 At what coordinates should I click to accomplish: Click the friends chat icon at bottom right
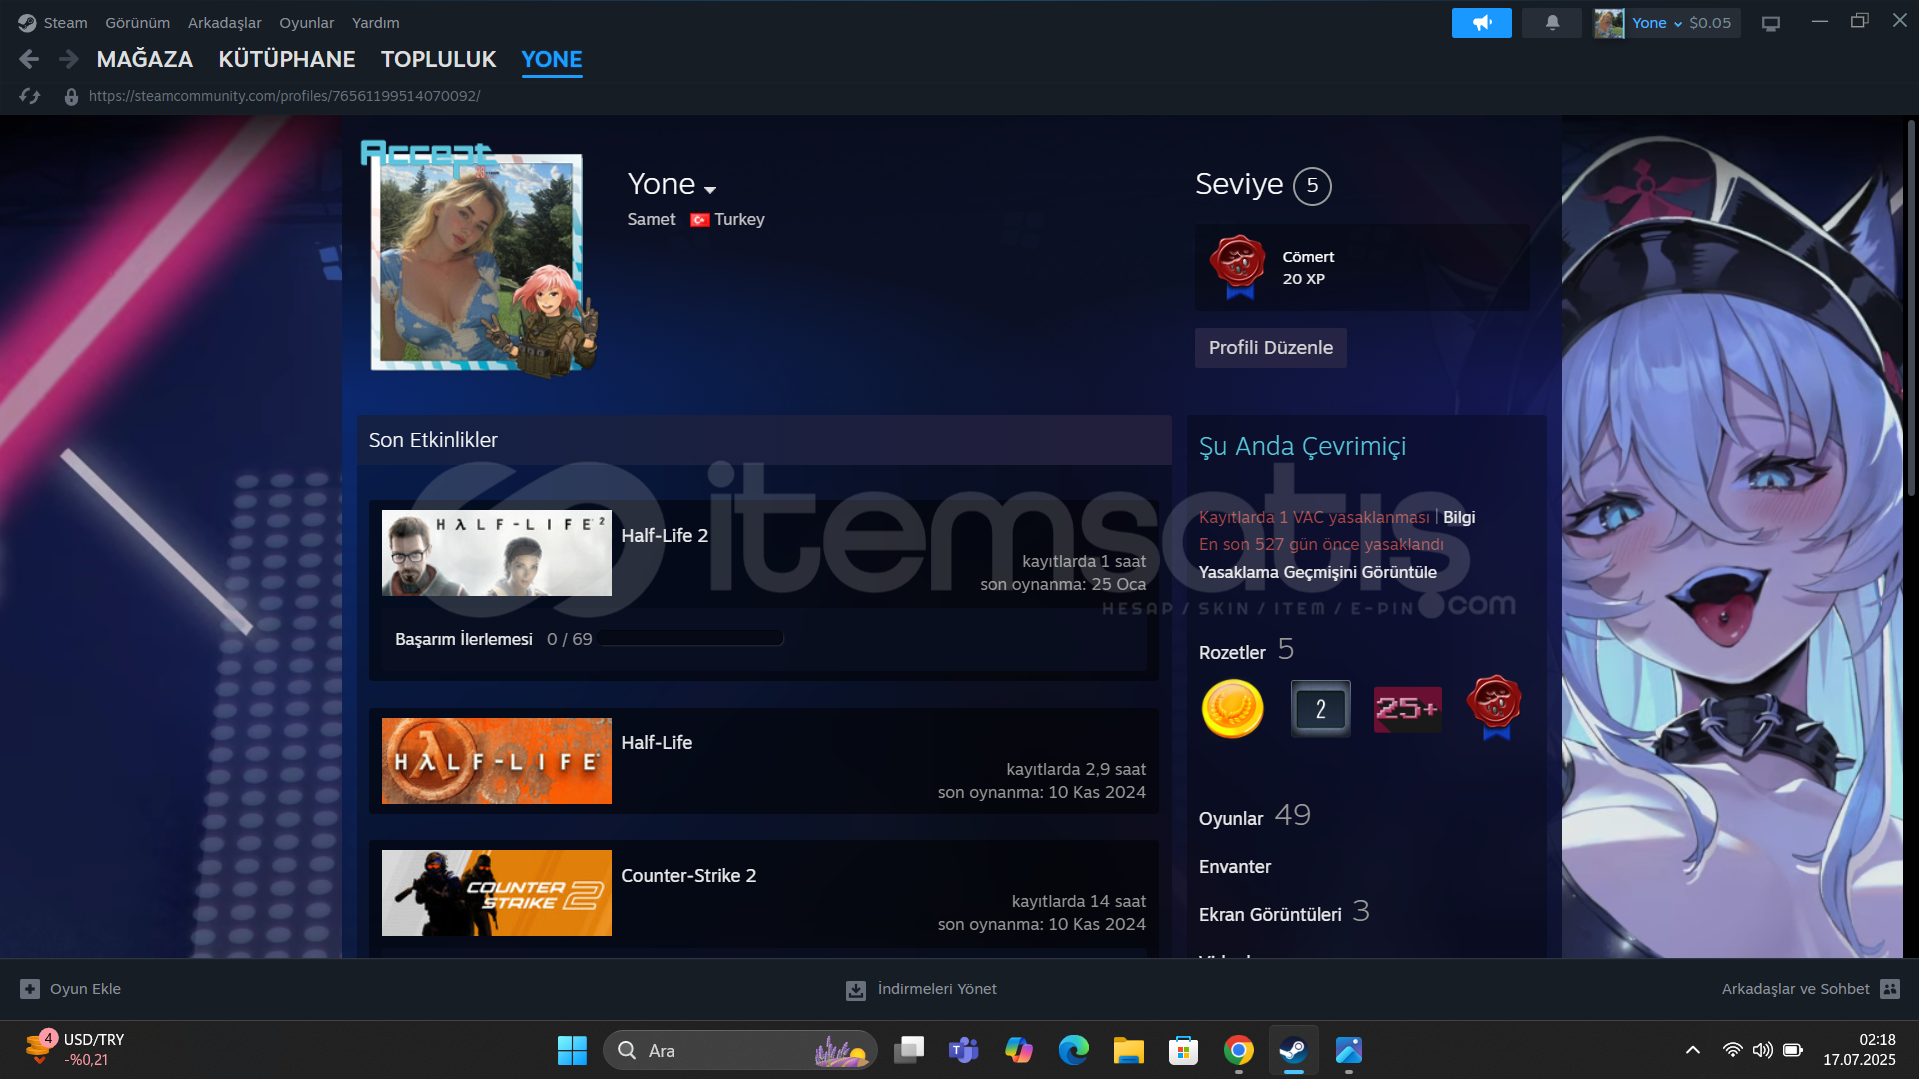click(x=1890, y=989)
